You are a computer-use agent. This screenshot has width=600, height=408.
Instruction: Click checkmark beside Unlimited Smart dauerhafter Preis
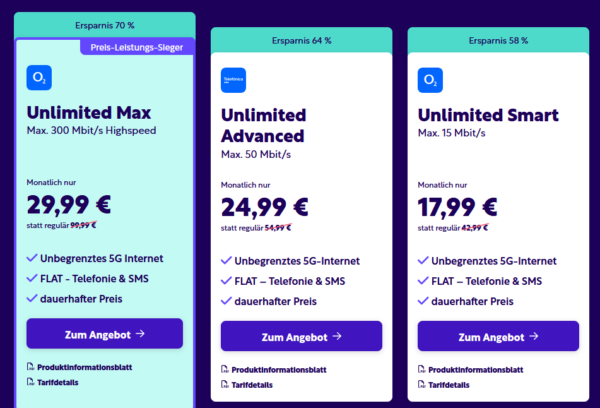(x=424, y=301)
